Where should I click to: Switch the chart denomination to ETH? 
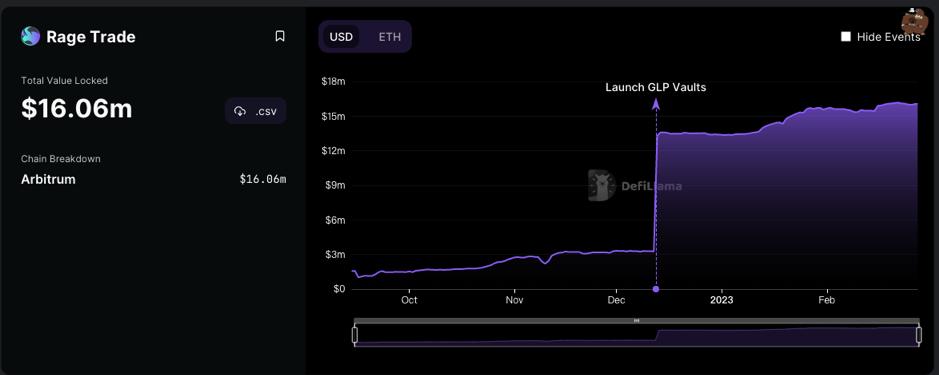[x=390, y=37]
